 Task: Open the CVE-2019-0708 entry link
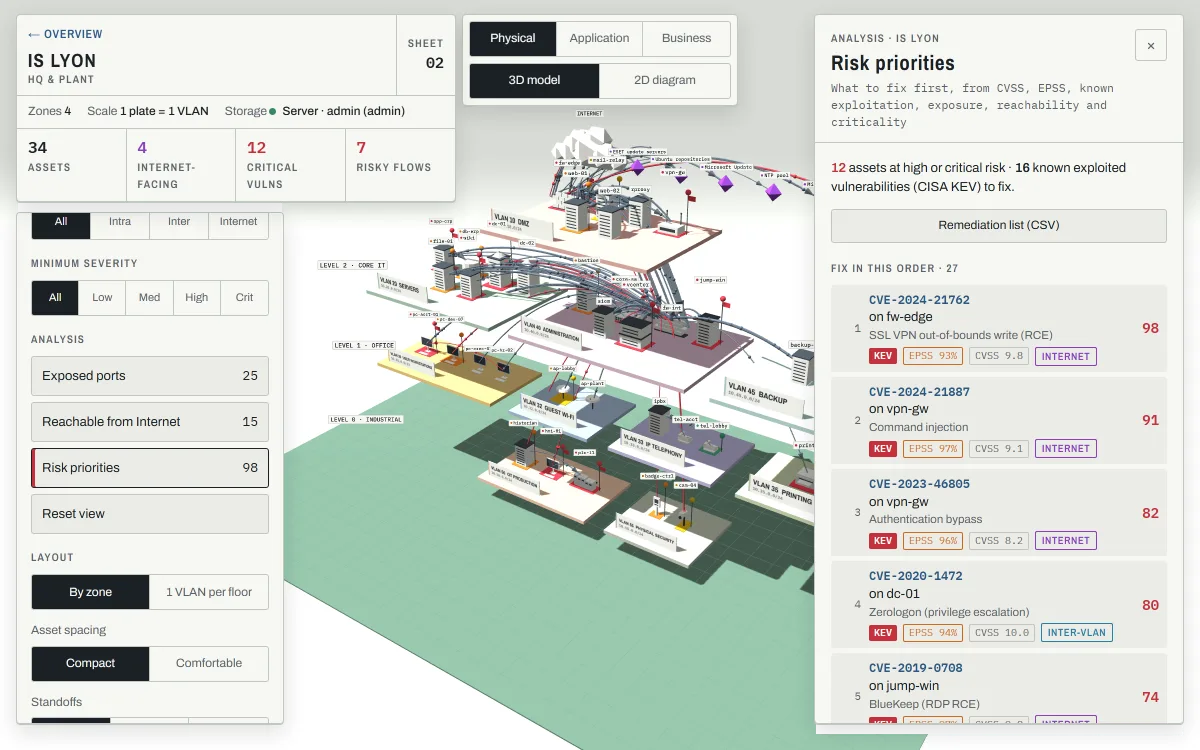[x=916, y=668]
